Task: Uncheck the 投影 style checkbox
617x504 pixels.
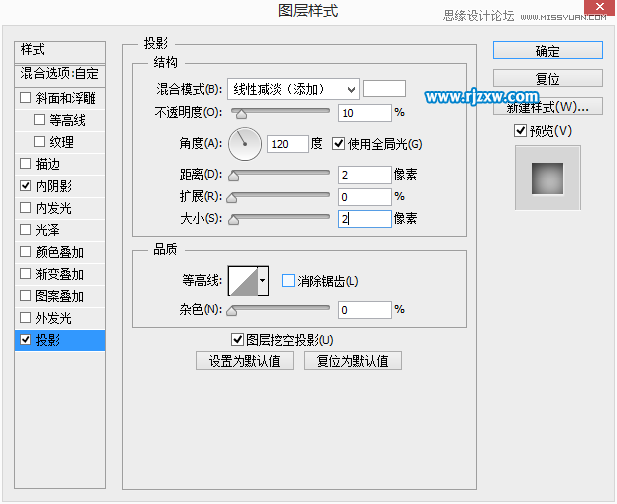Action: pyautogui.click(x=26, y=340)
